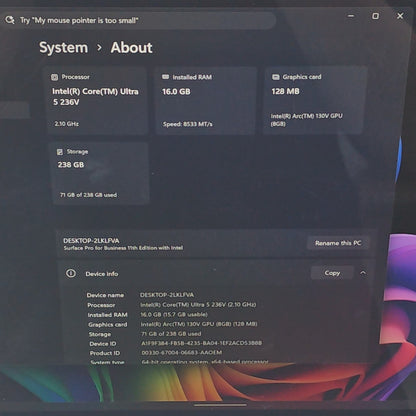Click the DESKTOP-2LKLFVA device name header

91,240
